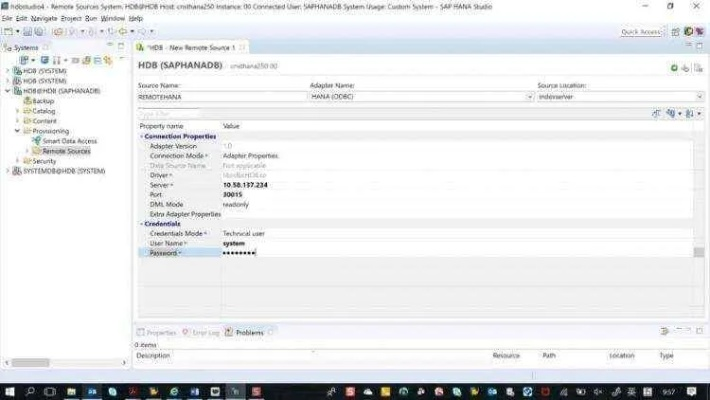Image resolution: width=710 pixels, height=400 pixels.
Task: Open the Source Location dropdown
Action: 699,97
